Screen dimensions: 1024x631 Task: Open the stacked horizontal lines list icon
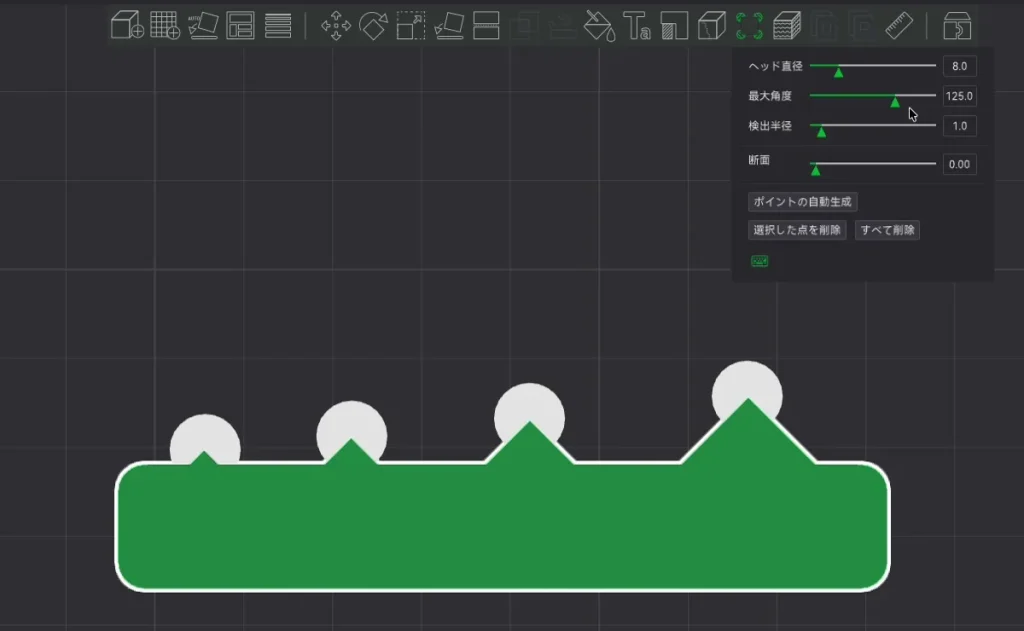click(x=278, y=25)
